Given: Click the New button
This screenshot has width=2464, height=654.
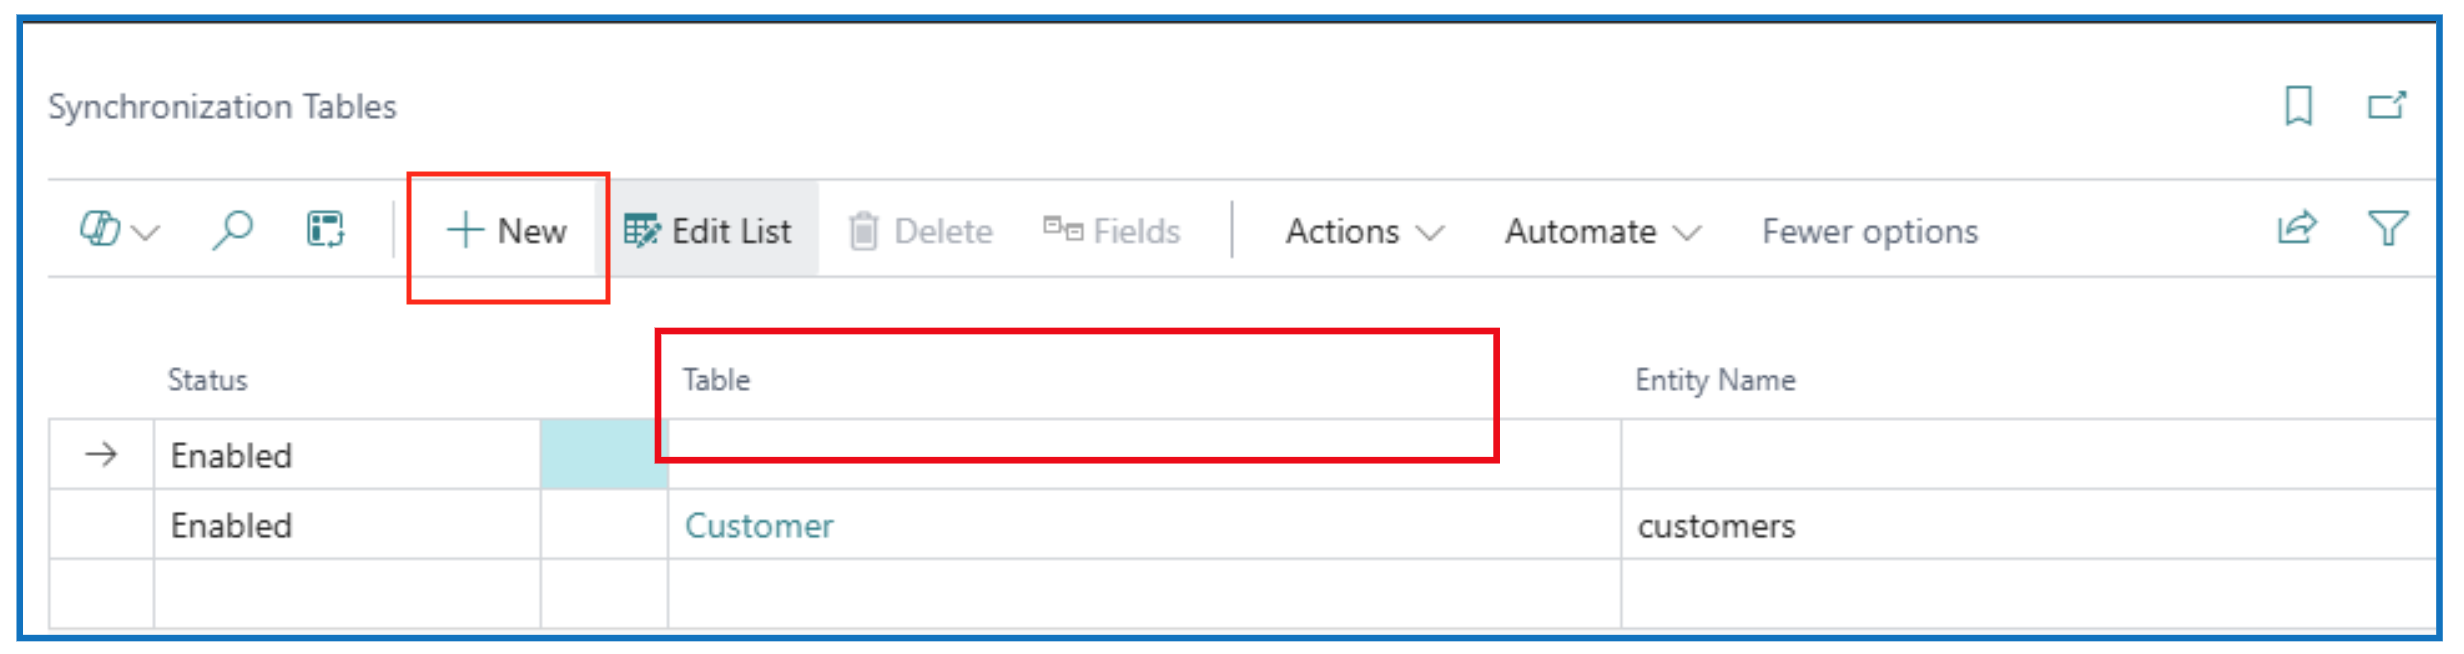Looking at the screenshot, I should (x=508, y=231).
